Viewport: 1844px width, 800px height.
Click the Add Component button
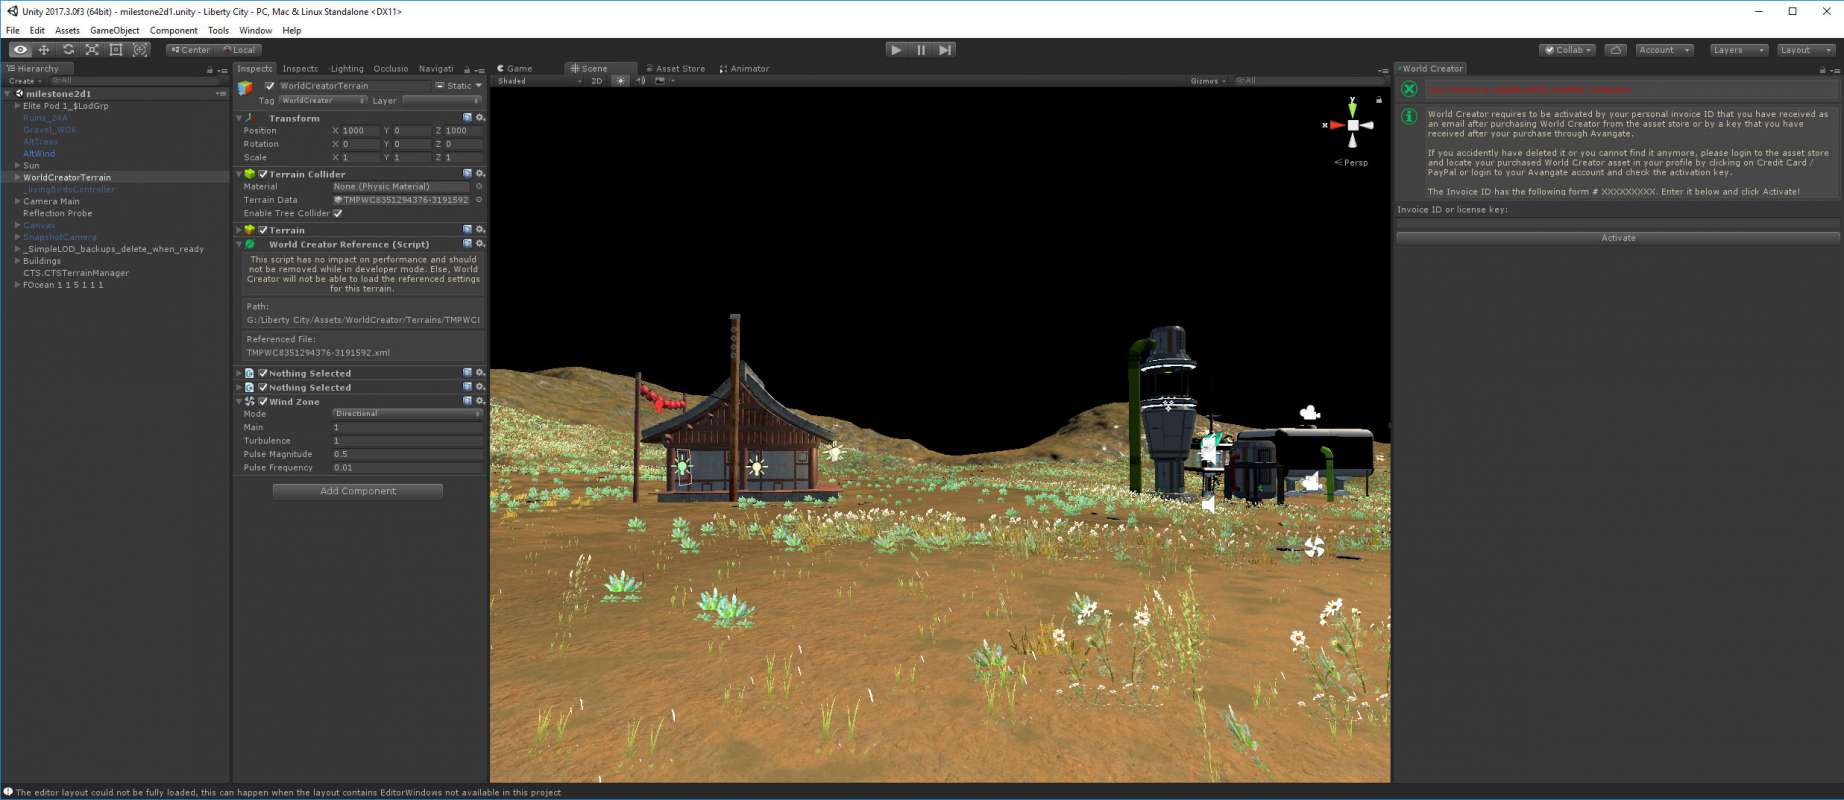[x=358, y=491]
